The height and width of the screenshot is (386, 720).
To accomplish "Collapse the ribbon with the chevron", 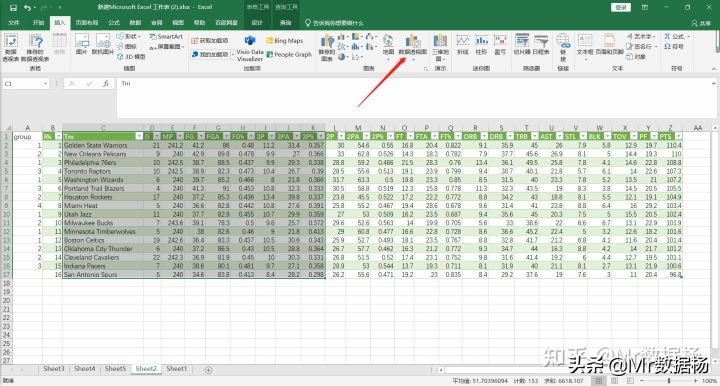I will click(x=714, y=68).
